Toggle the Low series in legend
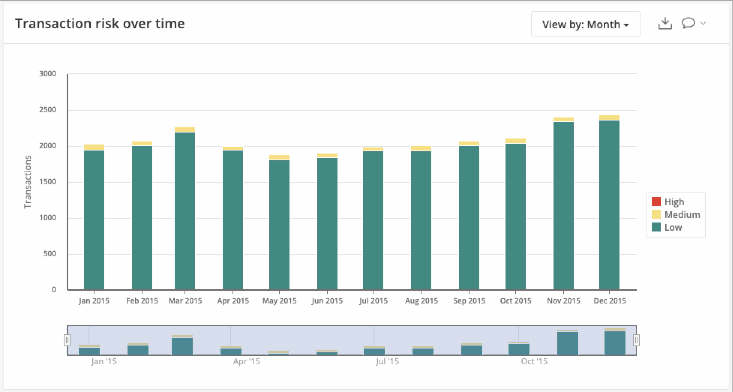This screenshot has height=392, width=733. pyautogui.click(x=667, y=228)
